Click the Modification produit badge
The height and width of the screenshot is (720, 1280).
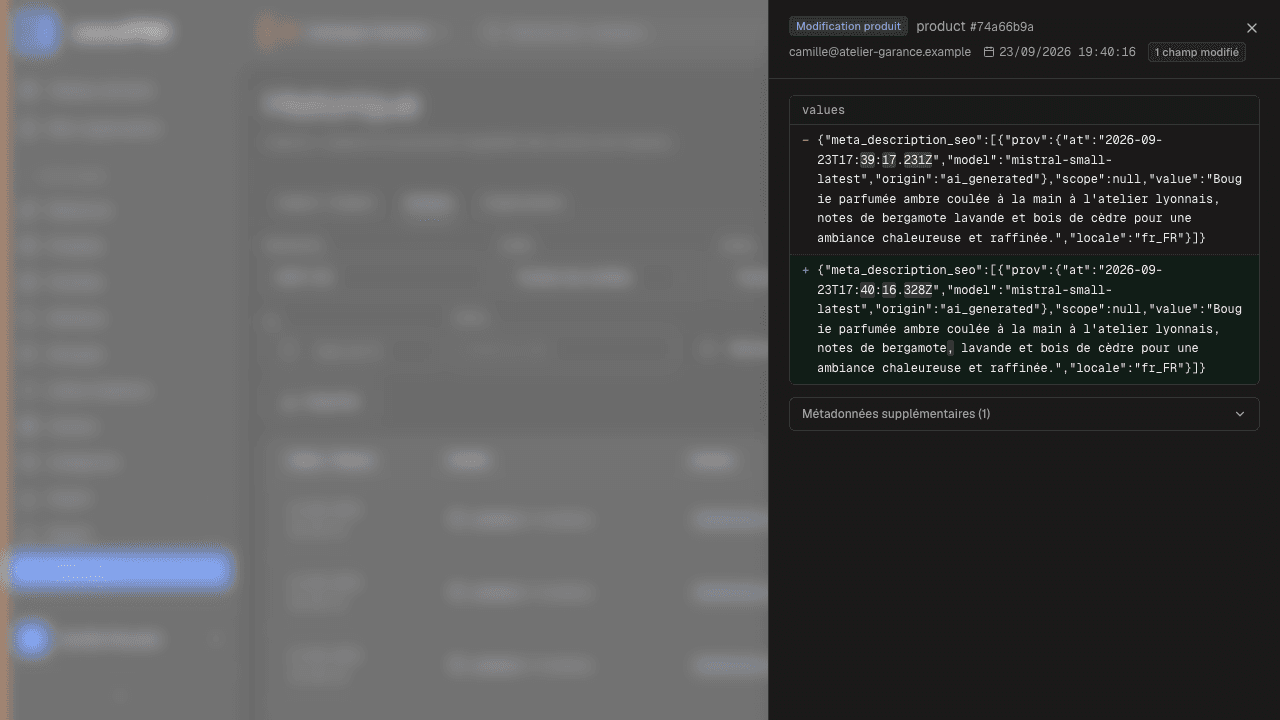848,26
